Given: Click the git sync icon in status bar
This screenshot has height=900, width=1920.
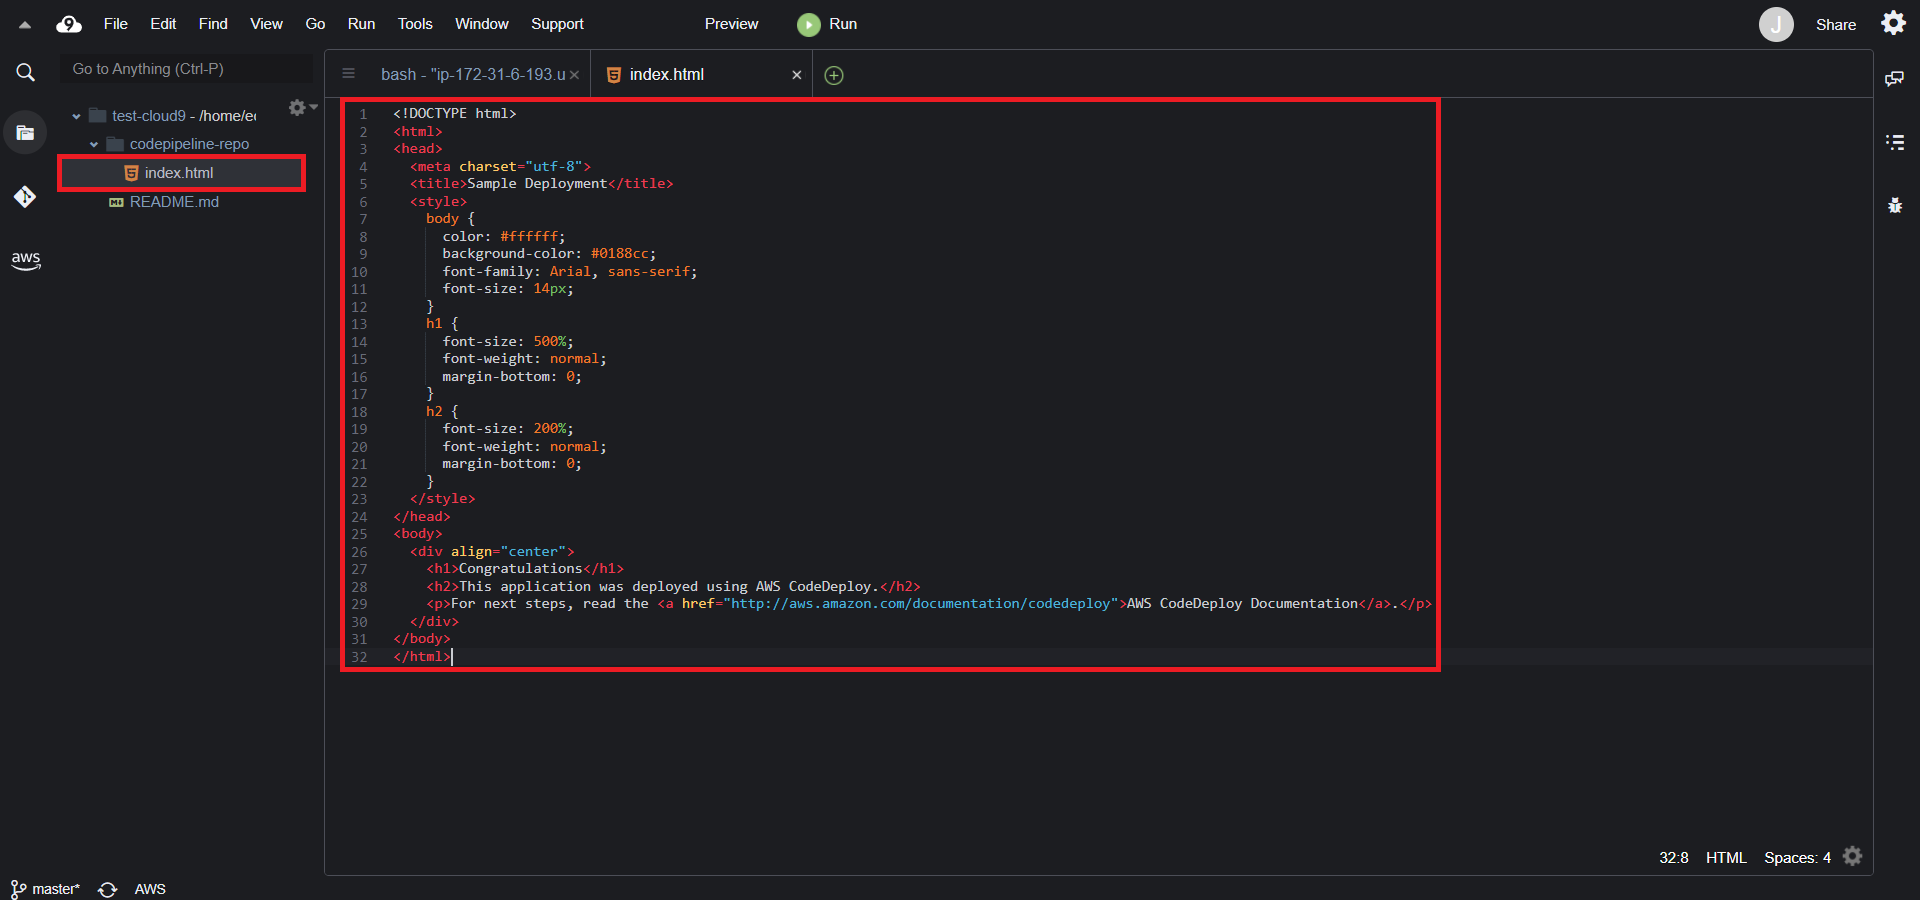Looking at the screenshot, I should click(108, 889).
